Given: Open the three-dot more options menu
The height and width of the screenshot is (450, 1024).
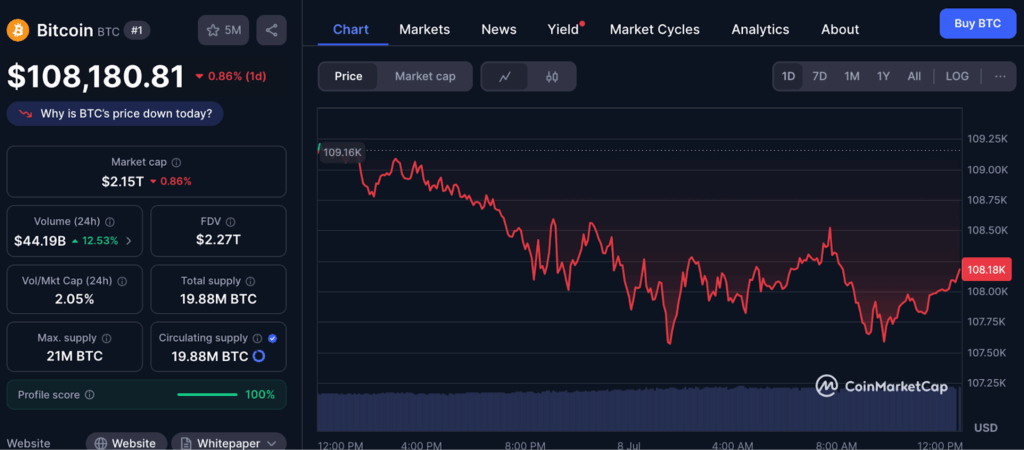Looking at the screenshot, I should (x=1000, y=76).
